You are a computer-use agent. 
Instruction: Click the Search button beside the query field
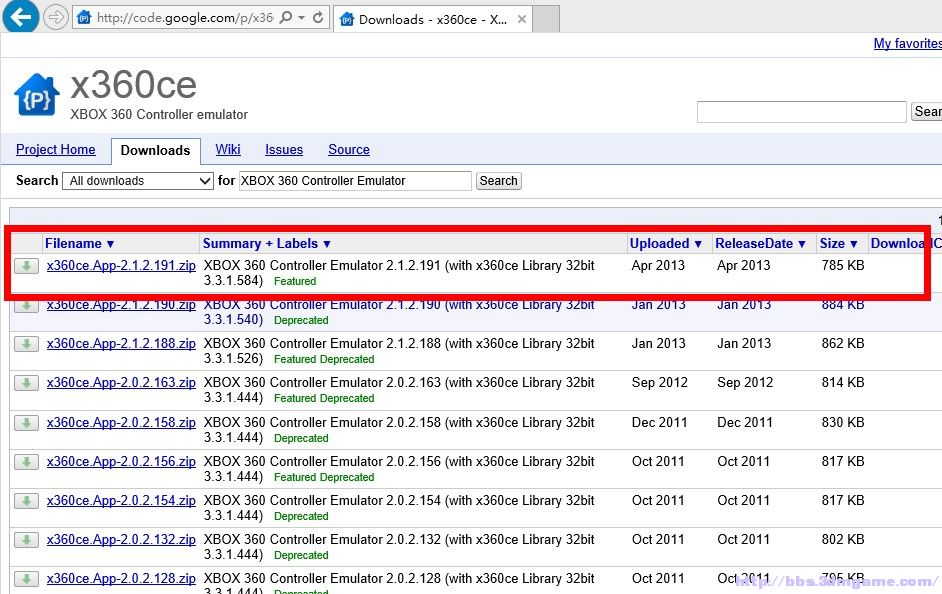(x=499, y=181)
